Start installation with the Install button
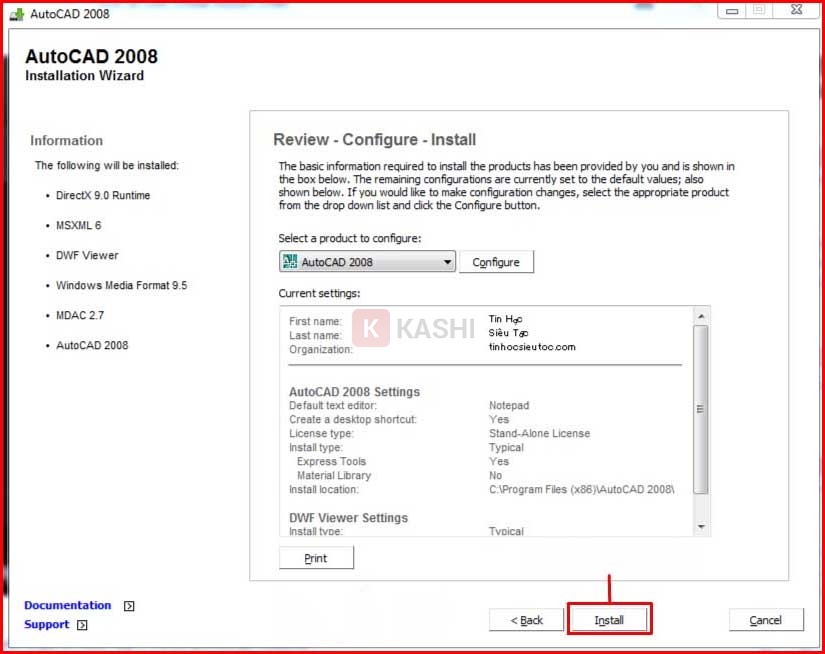This screenshot has height=654, width=825. click(x=609, y=620)
